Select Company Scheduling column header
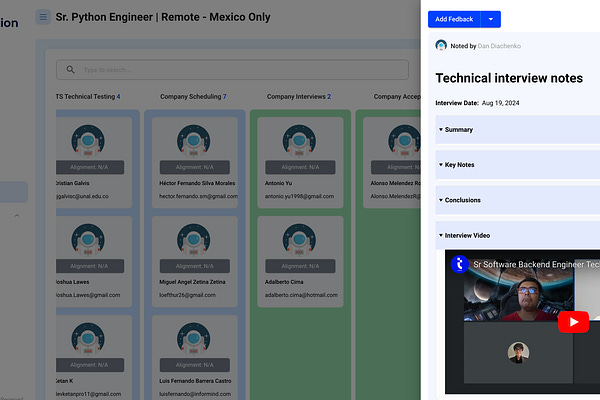This screenshot has height=400, width=600. coord(193,96)
